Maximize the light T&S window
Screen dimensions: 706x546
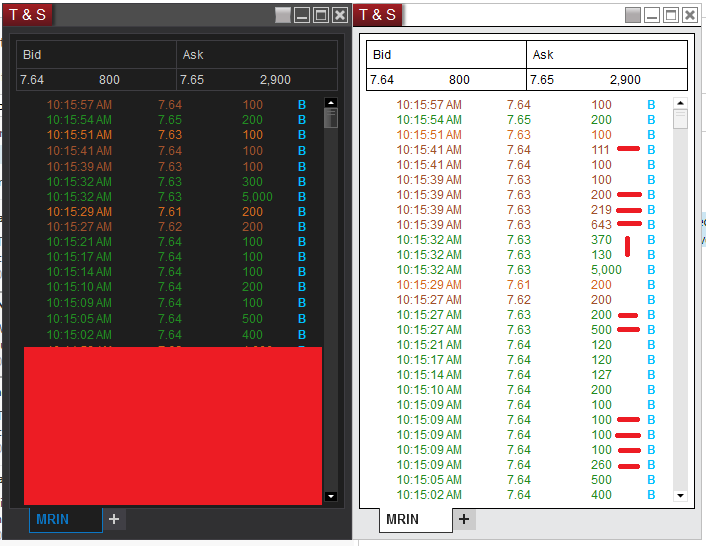pyautogui.click(x=670, y=15)
